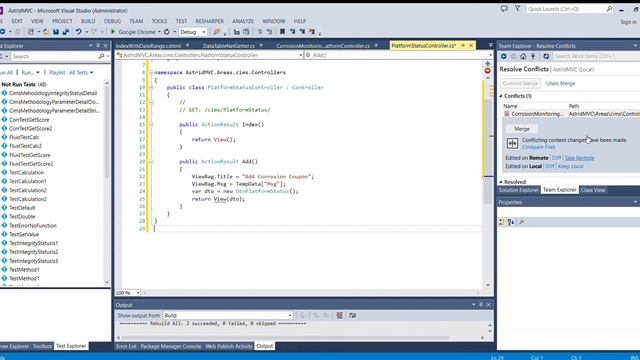Pin the Output panel with the pin icon

(x=481, y=304)
